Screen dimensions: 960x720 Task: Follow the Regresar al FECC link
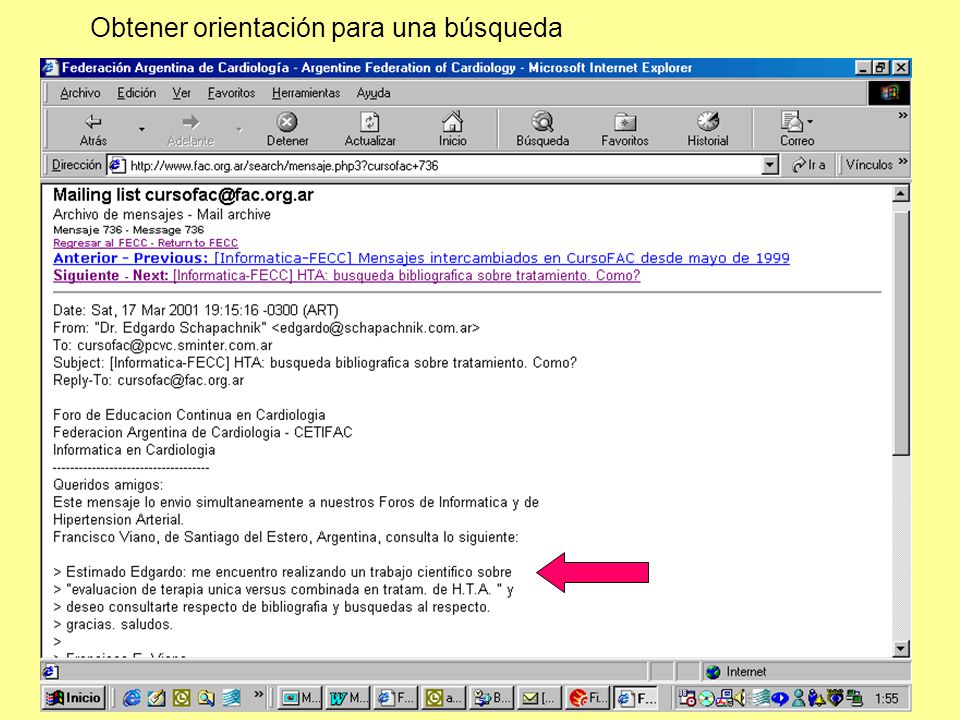[x=145, y=243]
